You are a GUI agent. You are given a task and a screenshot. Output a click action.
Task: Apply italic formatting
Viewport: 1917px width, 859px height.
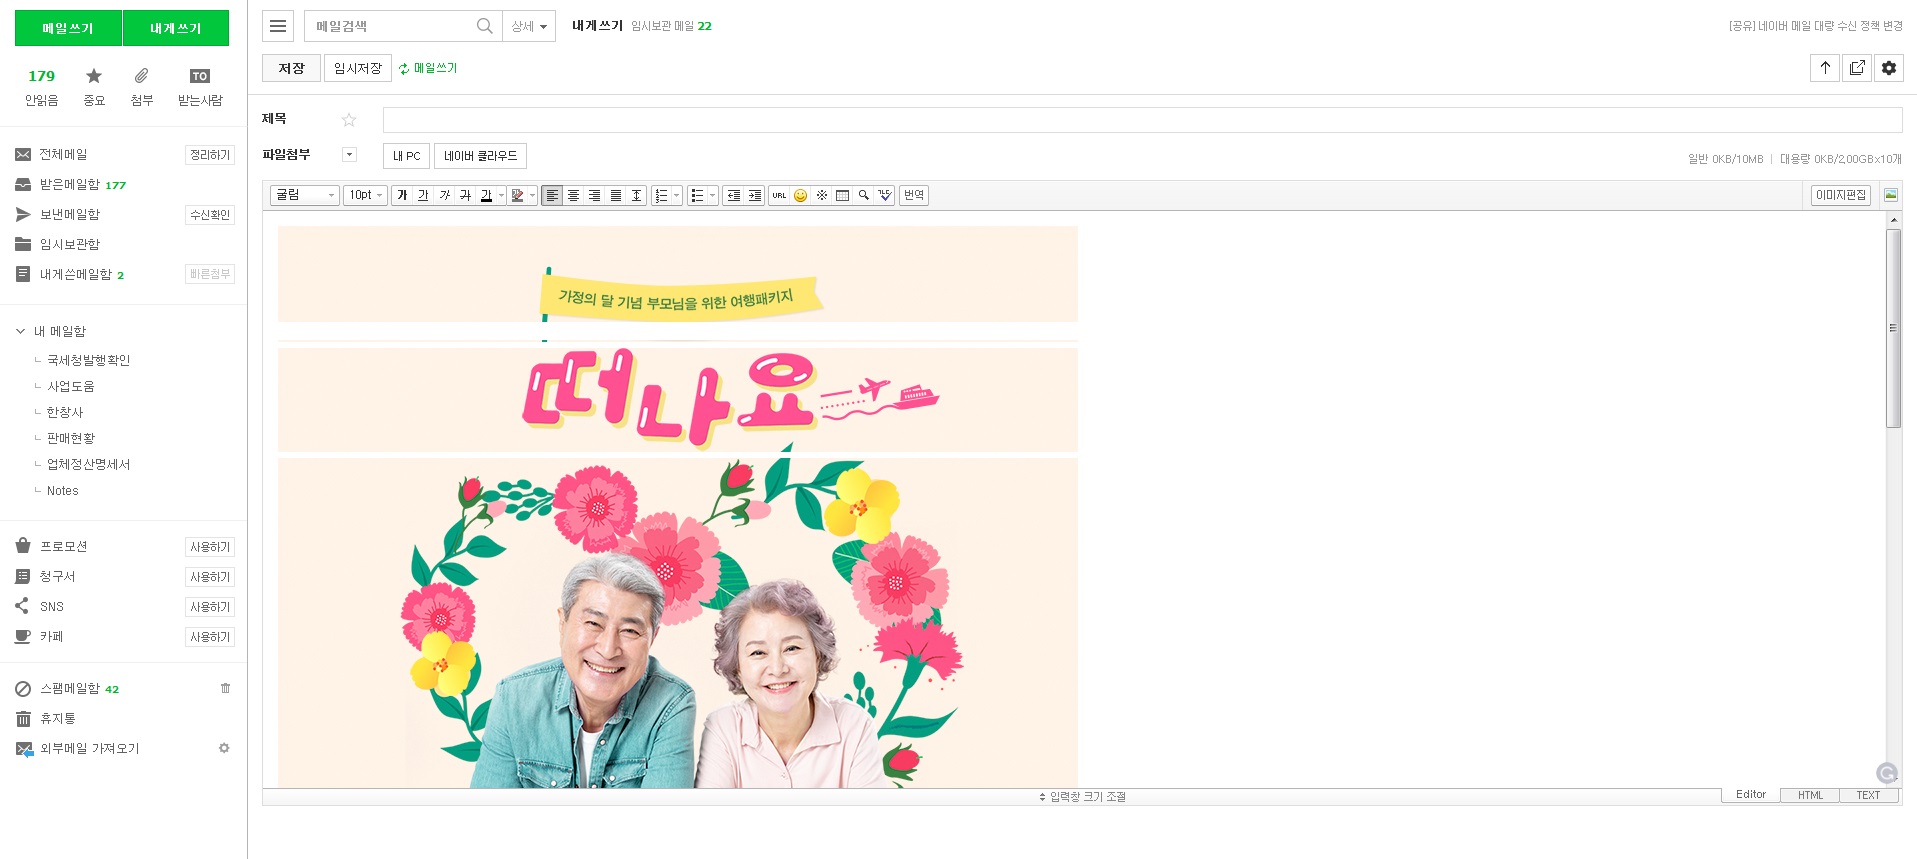click(444, 195)
